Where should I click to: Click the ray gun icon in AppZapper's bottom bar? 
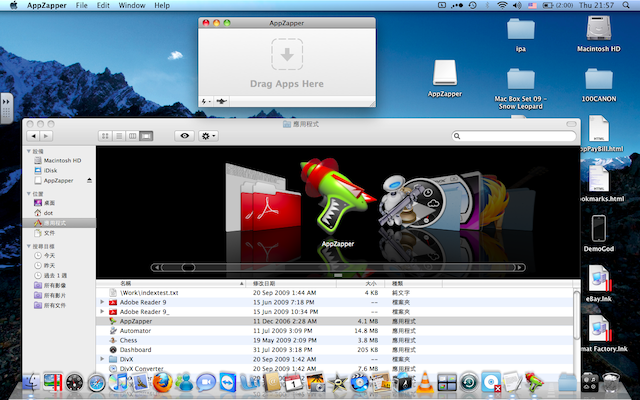click(221, 101)
